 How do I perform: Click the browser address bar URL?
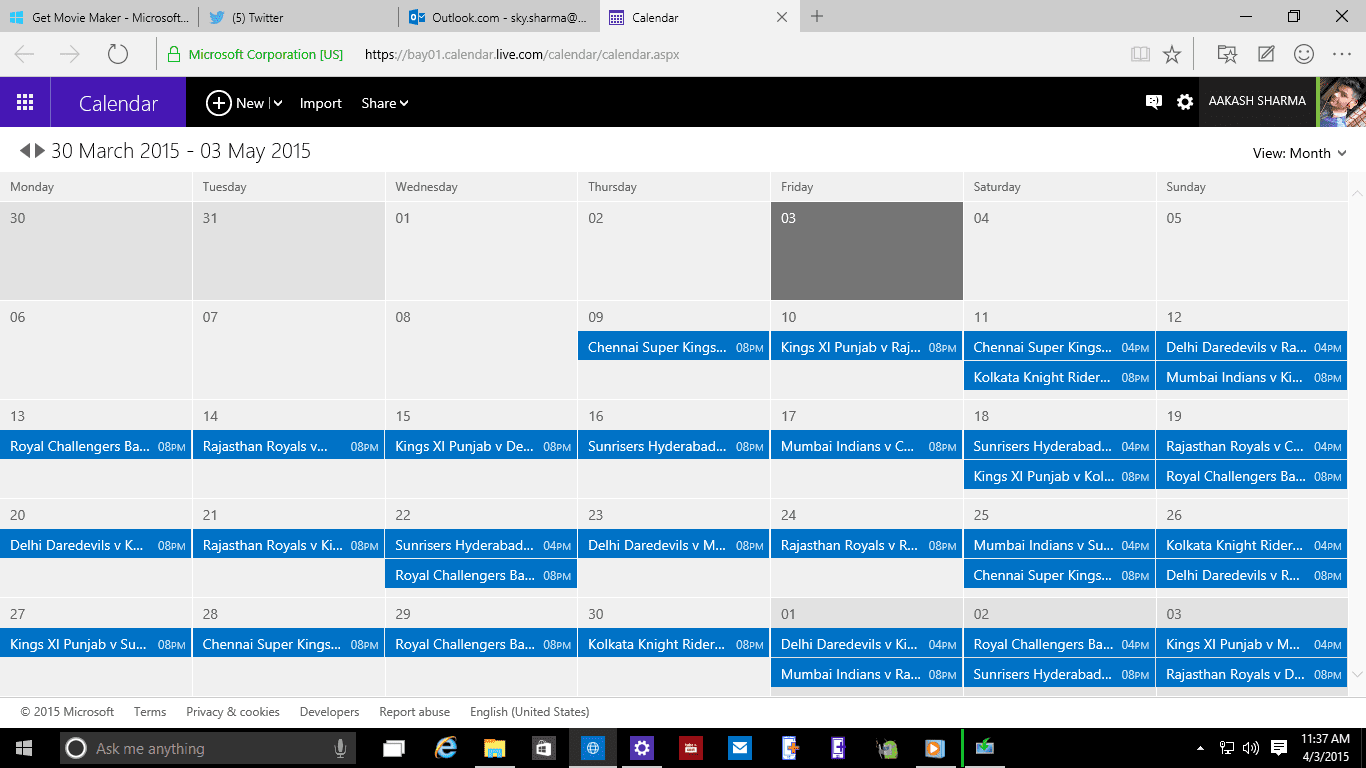point(522,55)
